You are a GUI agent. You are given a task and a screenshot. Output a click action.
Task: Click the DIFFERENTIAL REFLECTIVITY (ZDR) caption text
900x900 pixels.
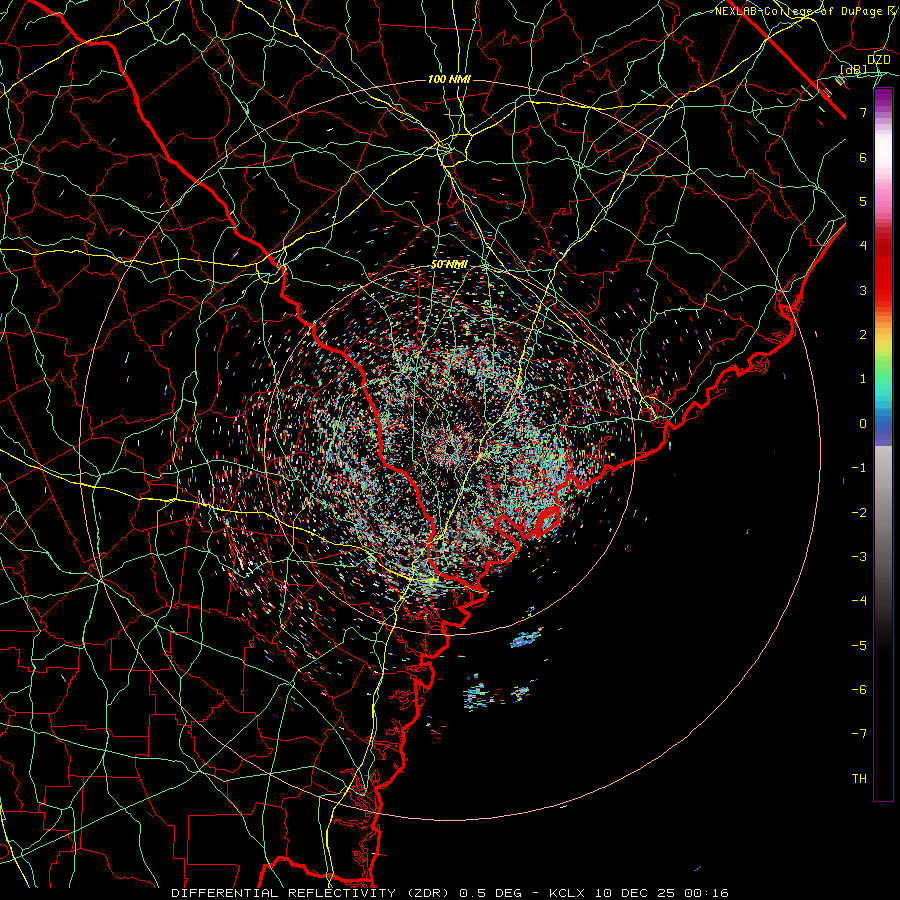point(311,893)
